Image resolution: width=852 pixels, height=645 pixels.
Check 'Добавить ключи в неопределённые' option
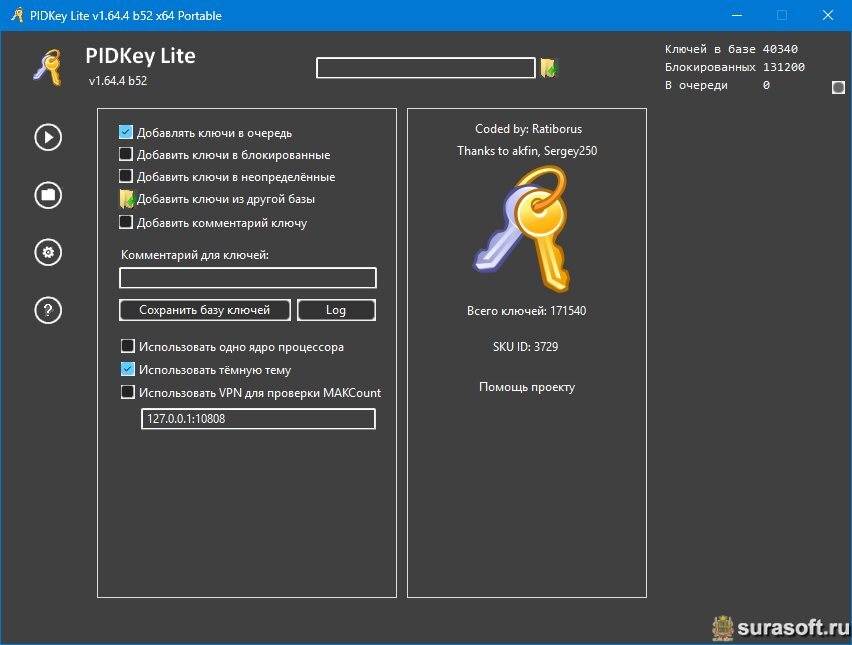point(126,177)
